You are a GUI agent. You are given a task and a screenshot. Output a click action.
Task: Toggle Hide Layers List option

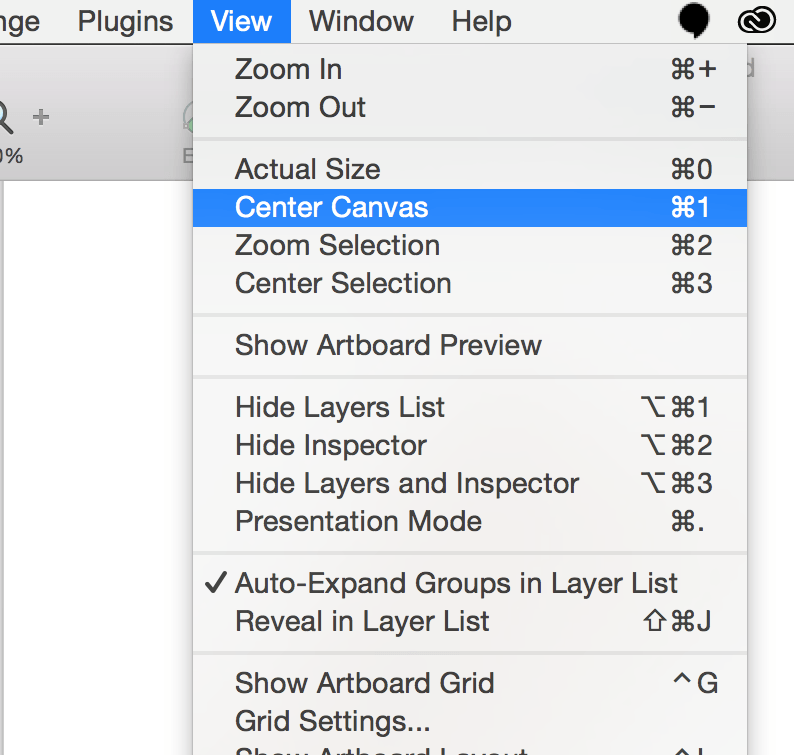[340, 408]
